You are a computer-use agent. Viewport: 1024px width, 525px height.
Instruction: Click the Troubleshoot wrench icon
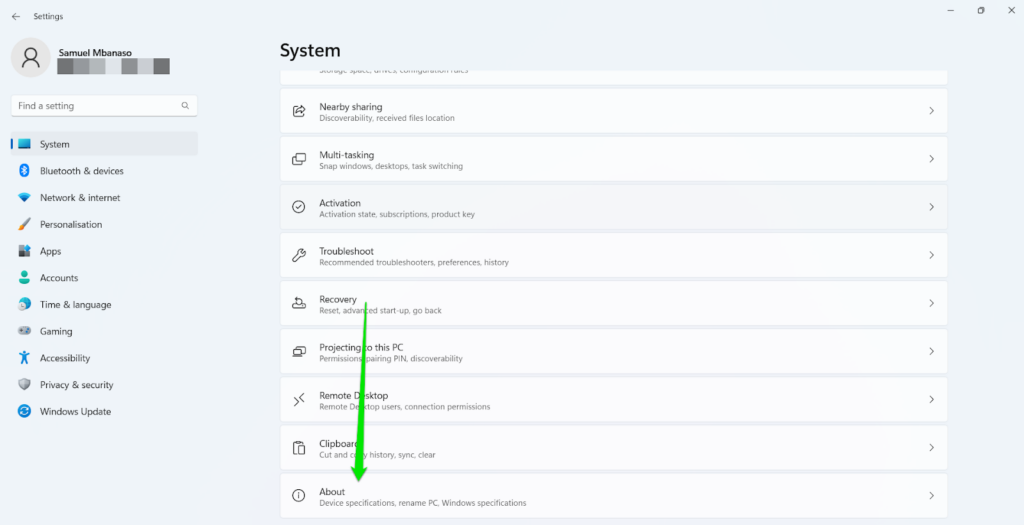click(x=298, y=255)
